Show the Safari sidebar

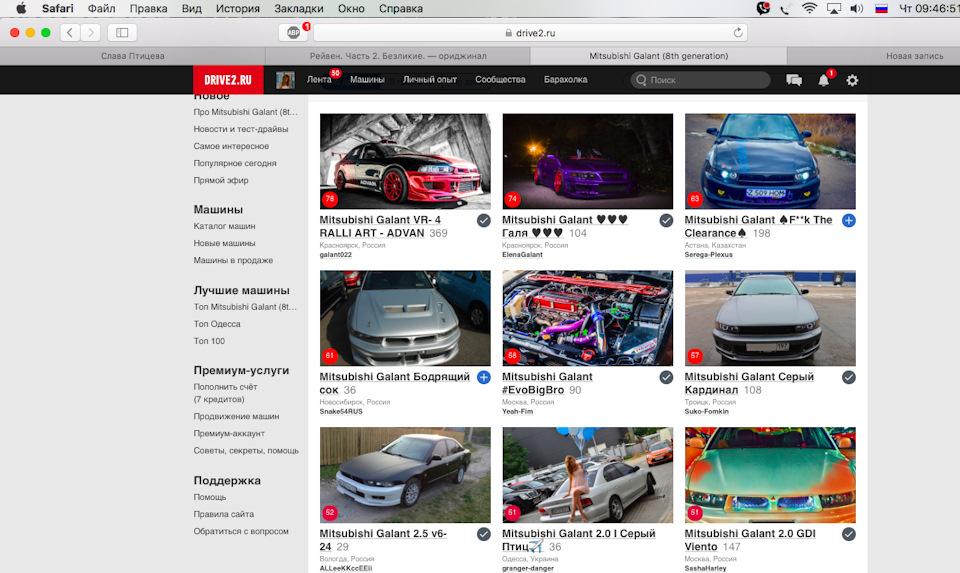tap(122, 32)
